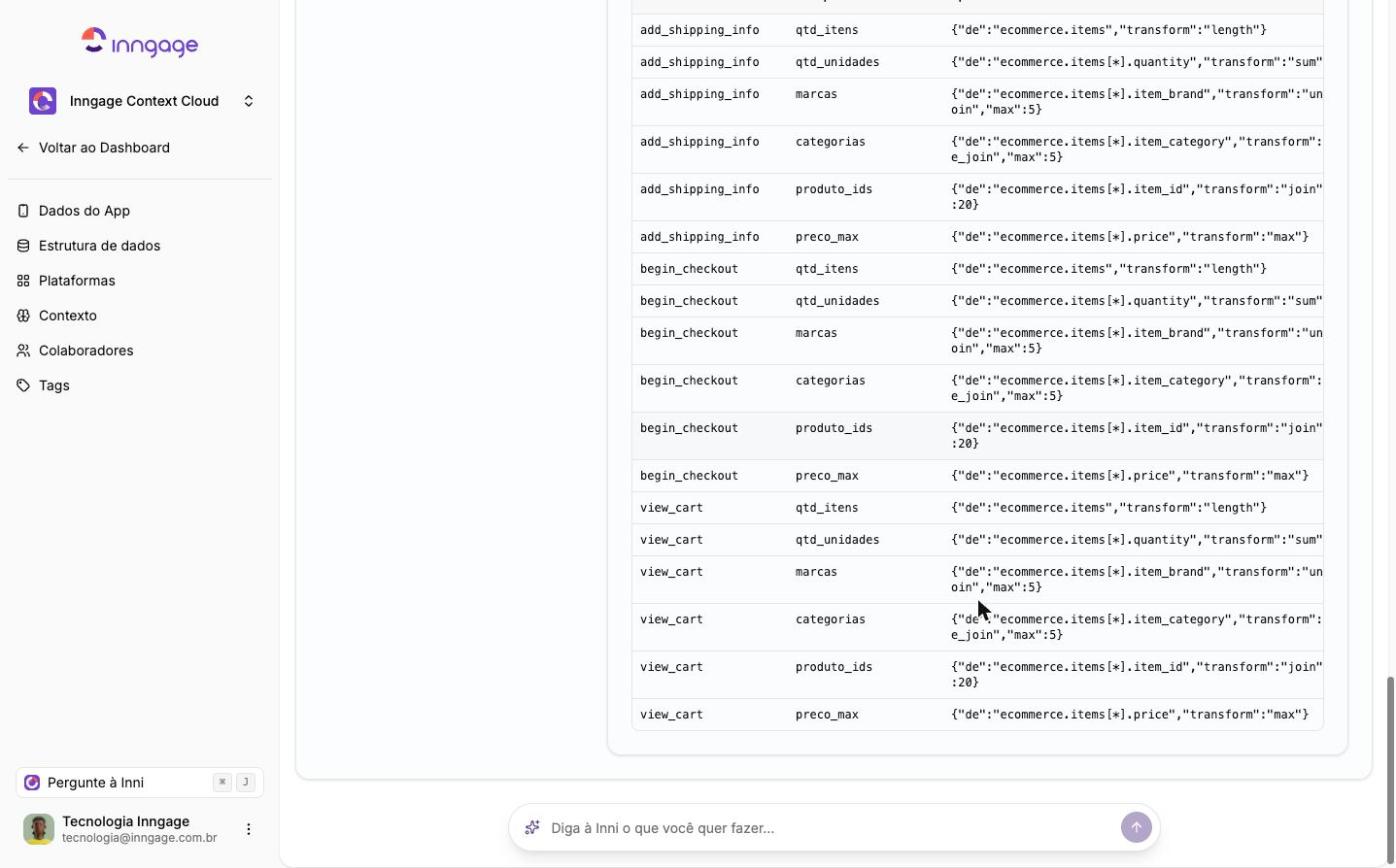This screenshot has width=1396, height=868.
Task: Open the user account options menu (three dots)
Action: (249, 829)
